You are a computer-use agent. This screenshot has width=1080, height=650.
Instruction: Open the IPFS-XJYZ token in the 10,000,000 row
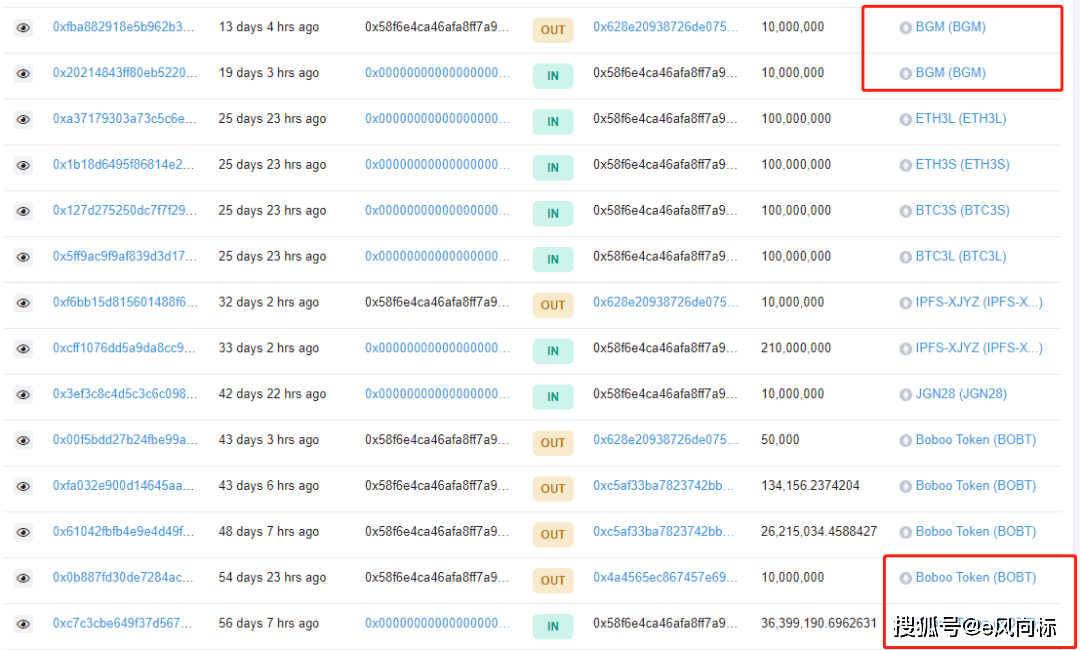click(x=979, y=302)
